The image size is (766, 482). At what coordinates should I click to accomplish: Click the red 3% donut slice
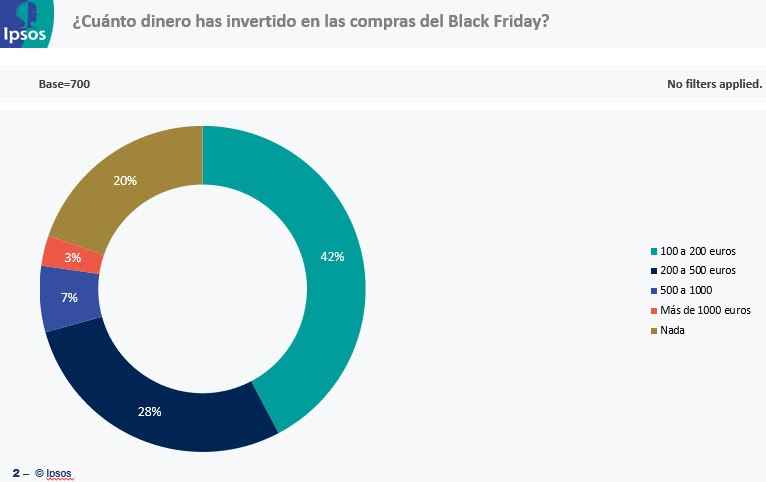click(x=73, y=256)
